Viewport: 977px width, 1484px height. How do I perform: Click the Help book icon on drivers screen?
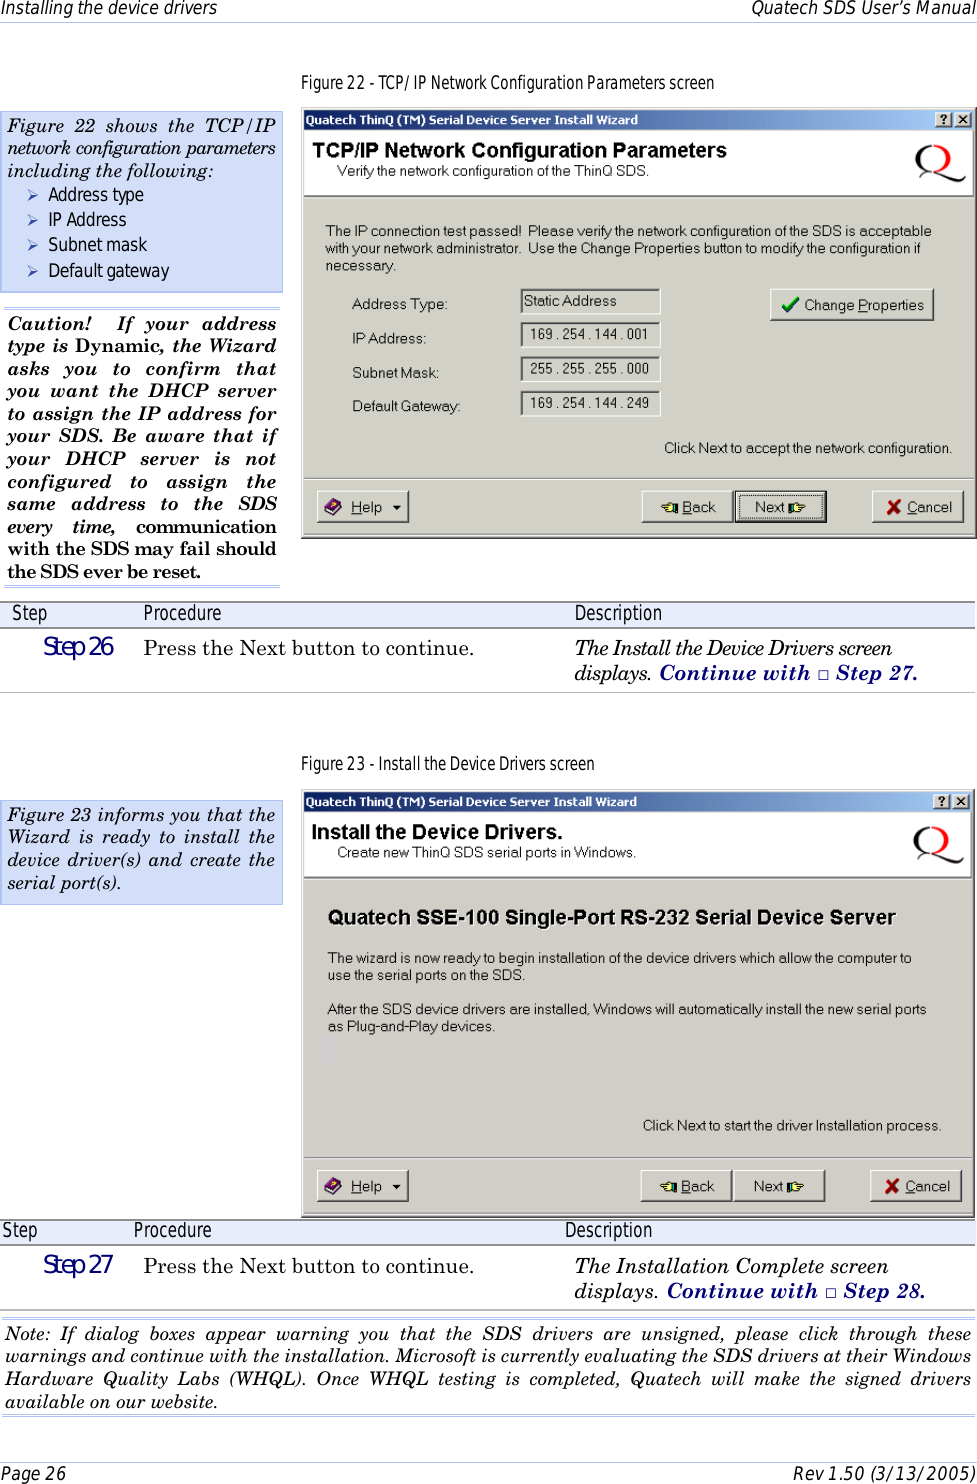point(334,1186)
